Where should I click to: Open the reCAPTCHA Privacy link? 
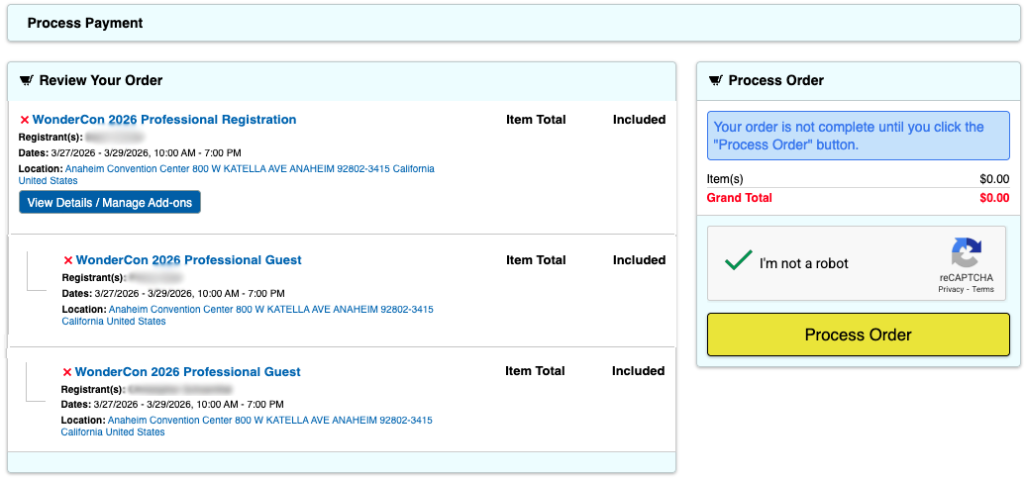point(950,289)
